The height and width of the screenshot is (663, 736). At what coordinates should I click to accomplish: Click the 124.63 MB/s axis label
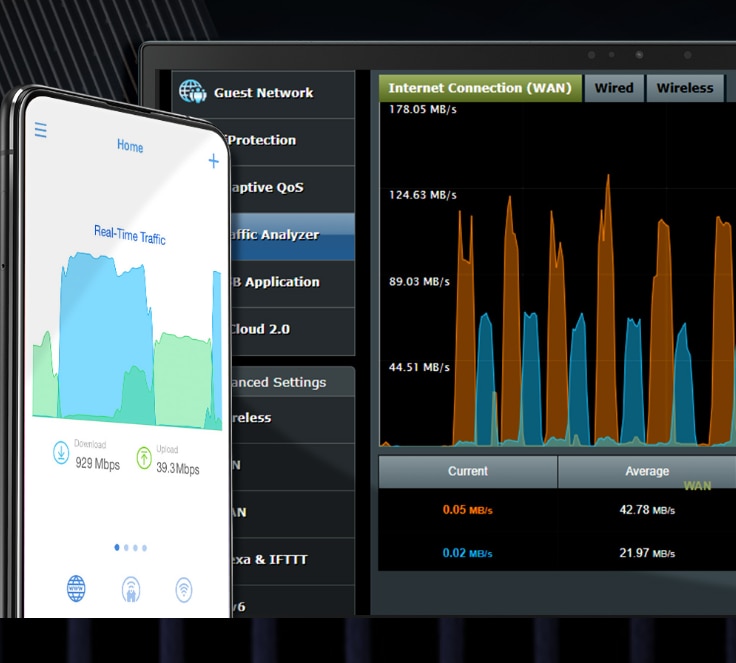point(422,195)
